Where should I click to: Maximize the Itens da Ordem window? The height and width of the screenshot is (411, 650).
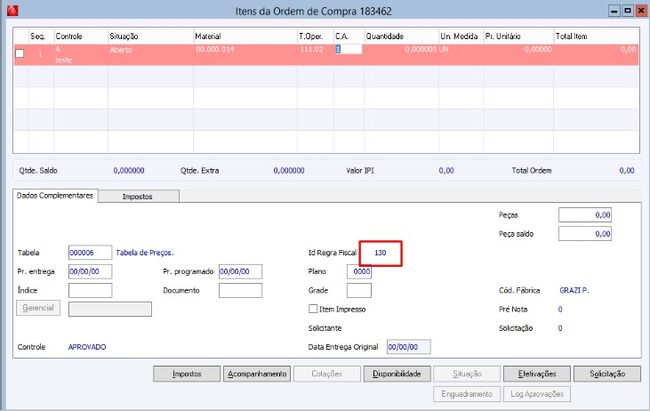pyautogui.click(x=628, y=11)
